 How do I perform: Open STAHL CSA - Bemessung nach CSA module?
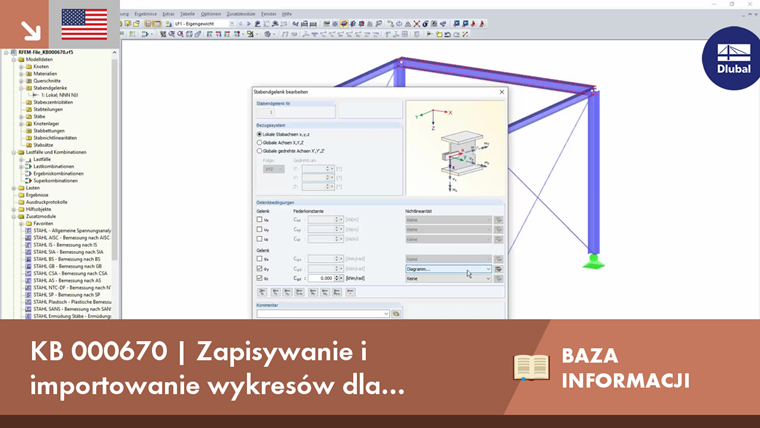pyautogui.click(x=70, y=273)
